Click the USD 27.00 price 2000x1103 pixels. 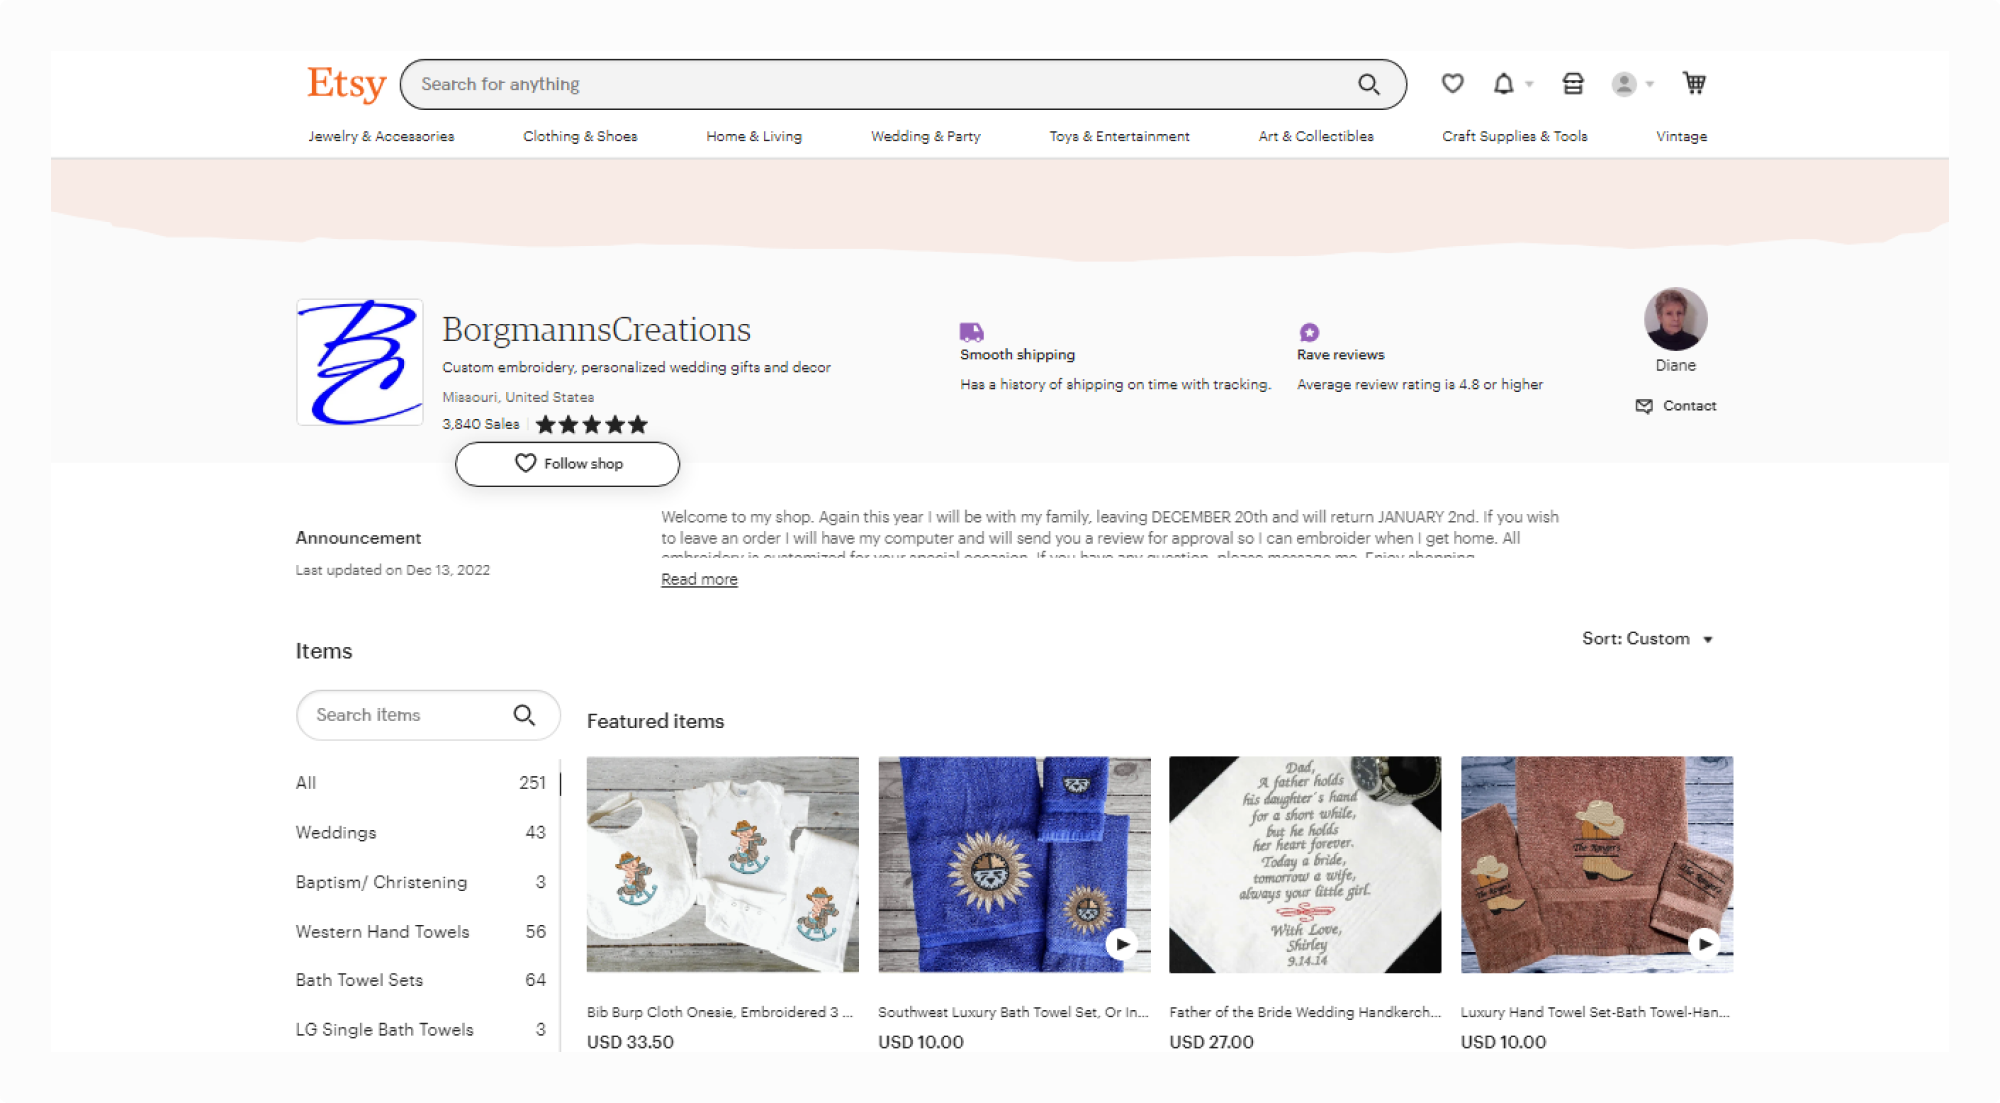tap(1211, 1042)
